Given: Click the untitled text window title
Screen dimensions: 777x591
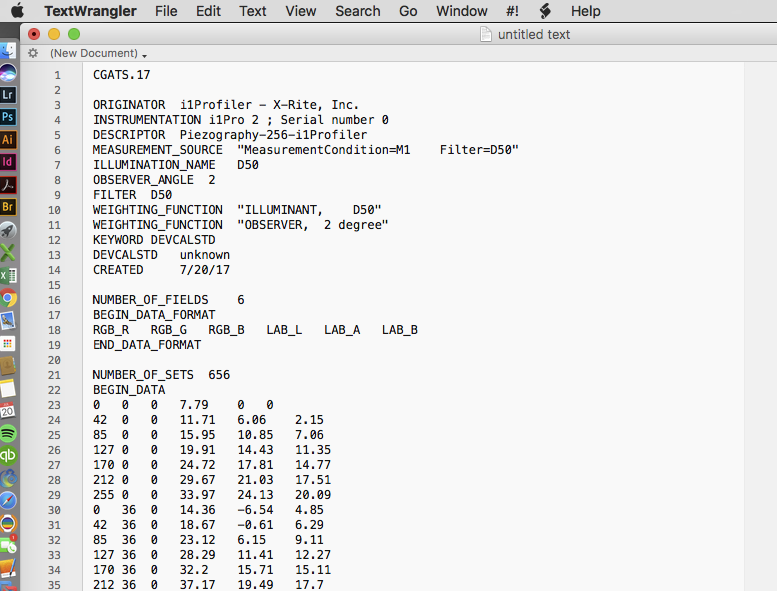Looking at the screenshot, I should [534, 34].
